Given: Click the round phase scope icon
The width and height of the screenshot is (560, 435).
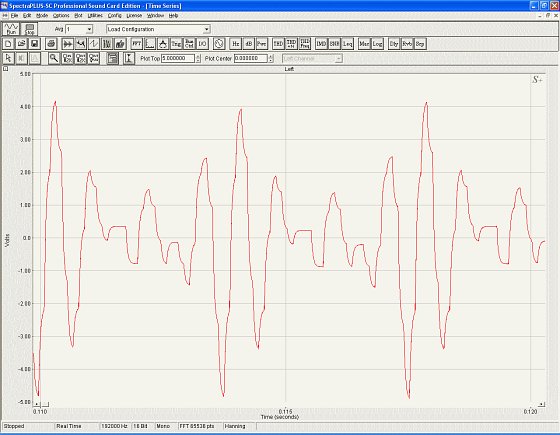Looking at the screenshot, I should pos(219,44).
